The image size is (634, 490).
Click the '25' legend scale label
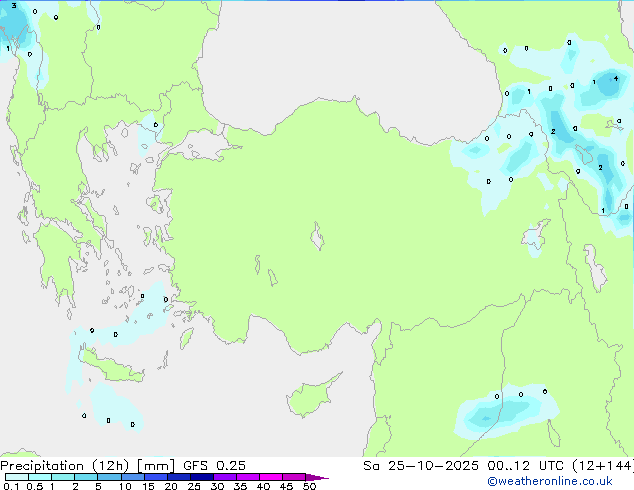point(194,486)
